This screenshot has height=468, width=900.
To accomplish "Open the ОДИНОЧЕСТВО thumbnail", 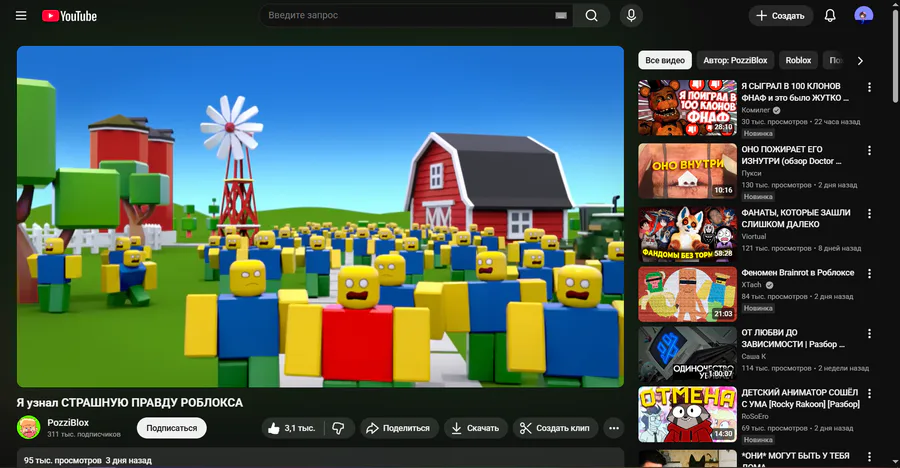I will click(x=687, y=354).
